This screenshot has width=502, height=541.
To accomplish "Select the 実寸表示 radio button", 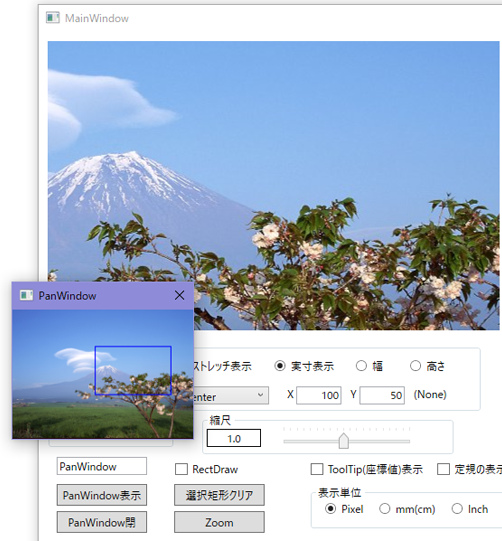I will point(280,366).
